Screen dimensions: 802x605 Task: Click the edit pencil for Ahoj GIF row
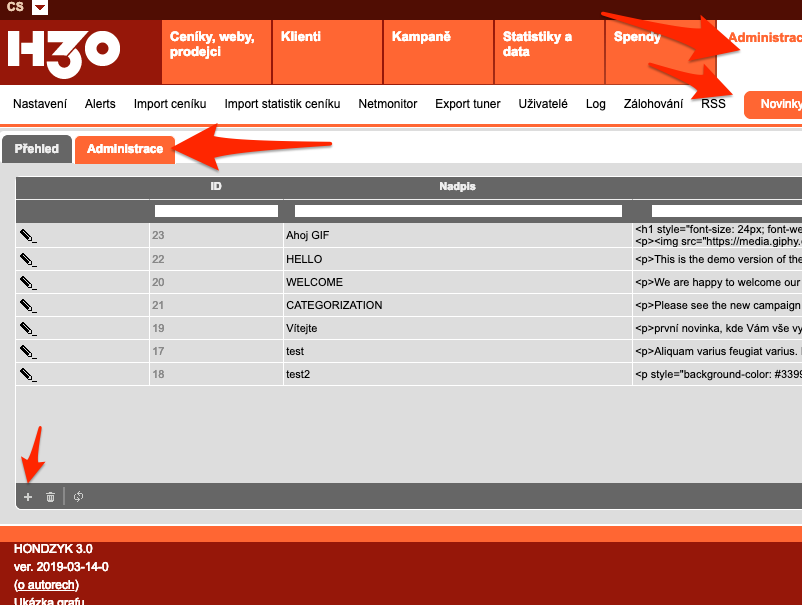[28, 235]
